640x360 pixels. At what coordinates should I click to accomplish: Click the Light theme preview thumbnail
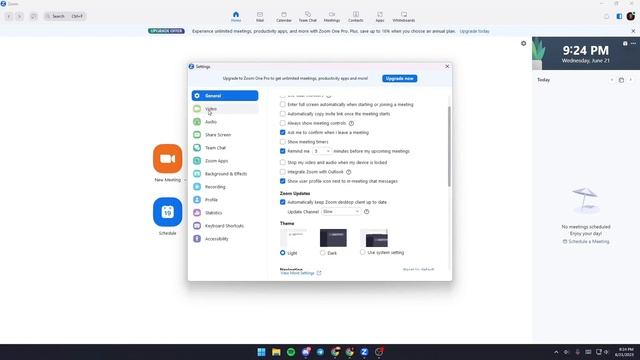(x=293, y=238)
